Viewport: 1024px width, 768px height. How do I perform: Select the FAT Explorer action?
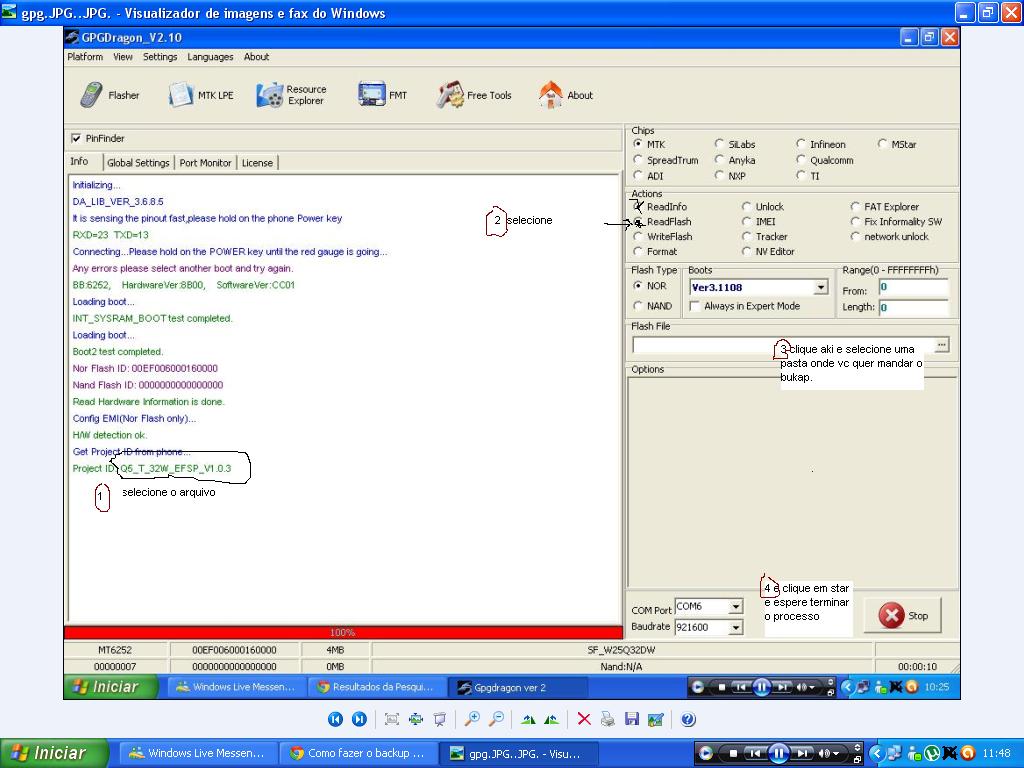point(855,206)
